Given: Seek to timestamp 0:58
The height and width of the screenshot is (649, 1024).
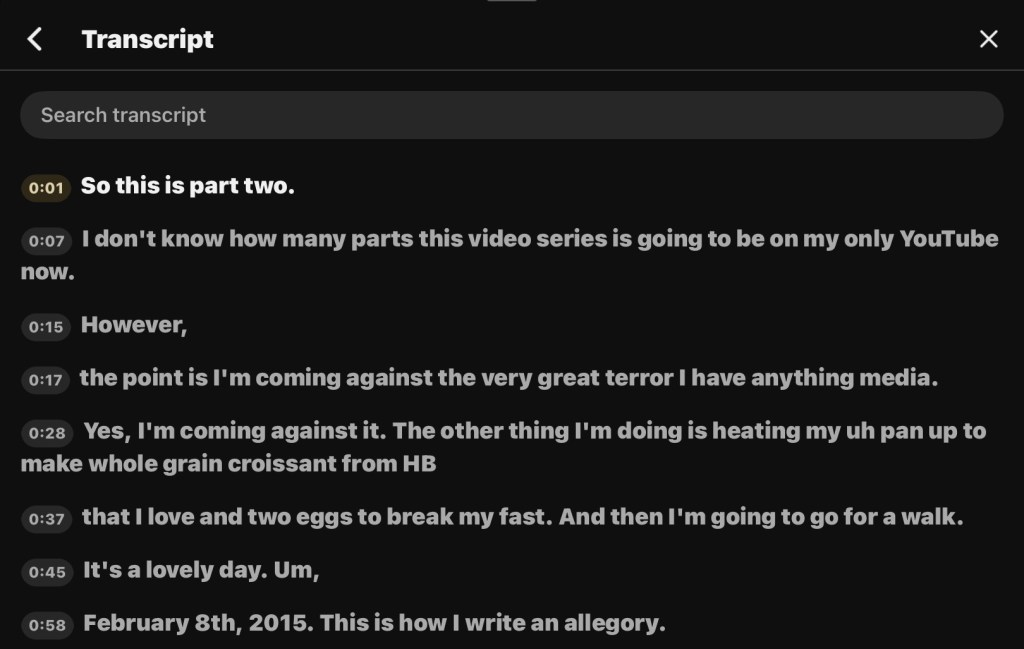Looking at the screenshot, I should 46,626.
